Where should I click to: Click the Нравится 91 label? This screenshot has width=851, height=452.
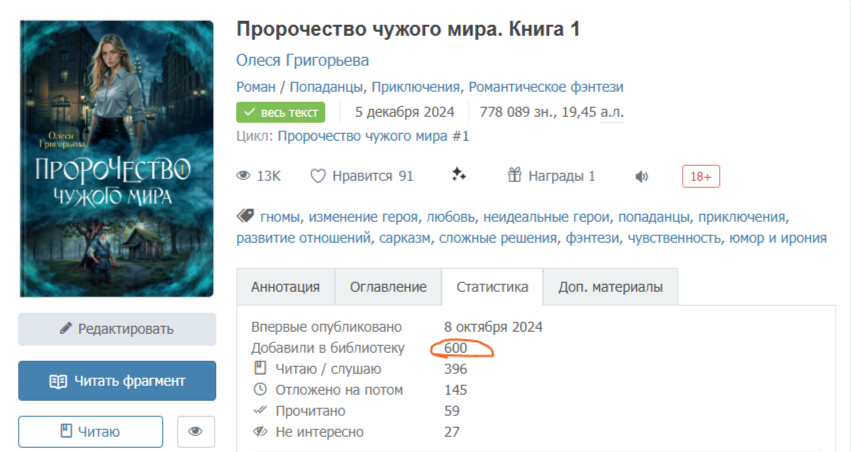[373, 176]
